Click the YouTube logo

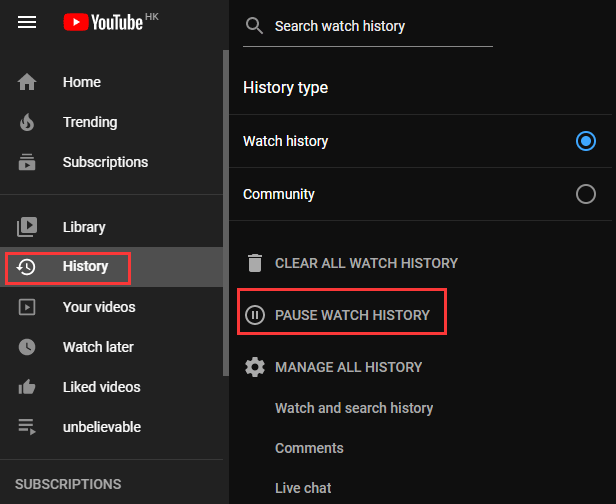[103, 22]
